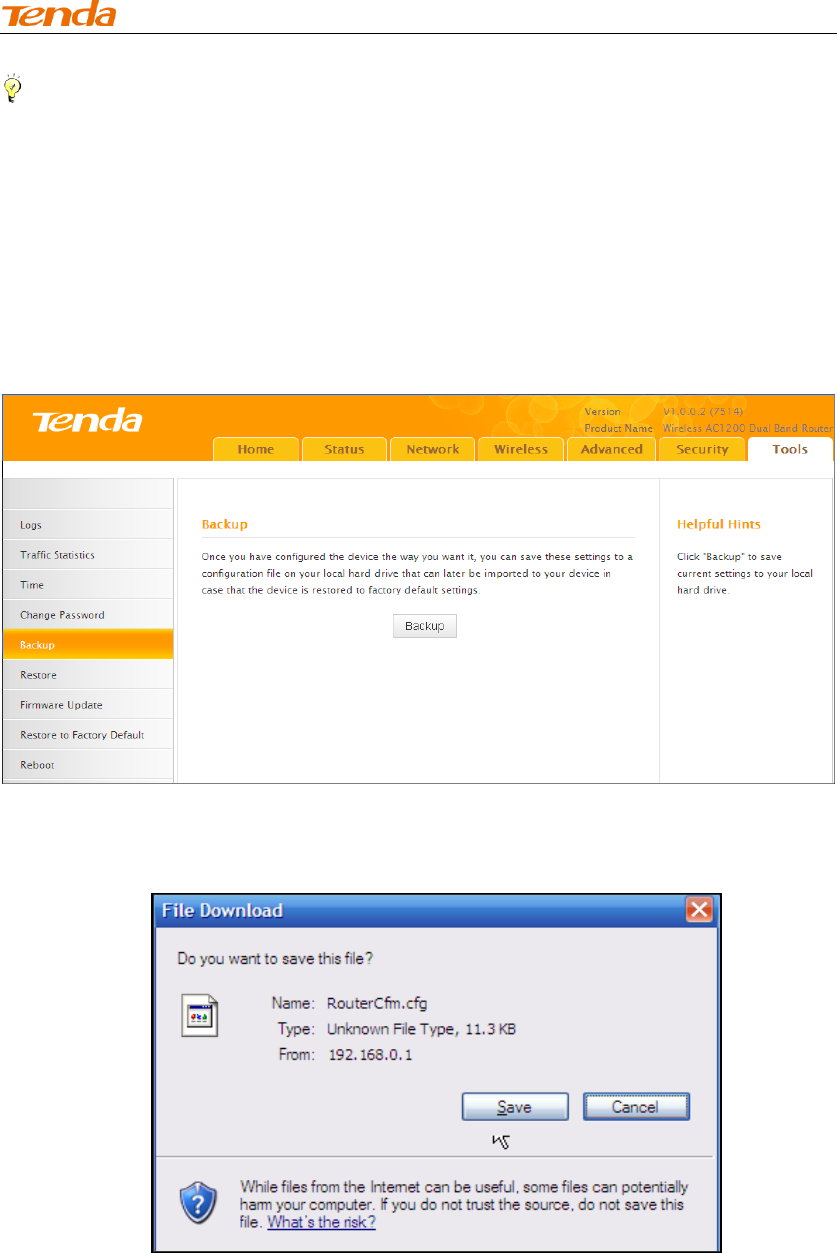This screenshot has height=1253, width=837.
Task: Click the Backup section heading
Action: [x=224, y=524]
